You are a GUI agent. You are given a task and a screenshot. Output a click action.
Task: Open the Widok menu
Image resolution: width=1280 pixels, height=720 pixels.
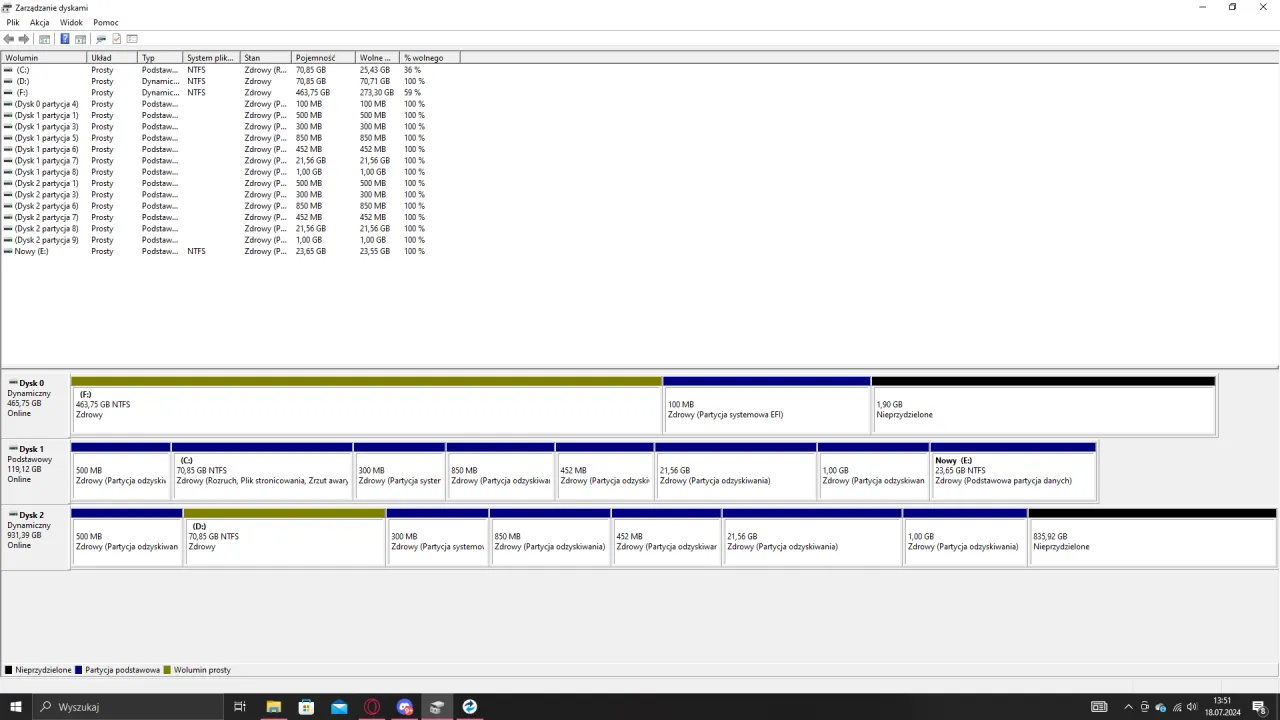(x=71, y=22)
